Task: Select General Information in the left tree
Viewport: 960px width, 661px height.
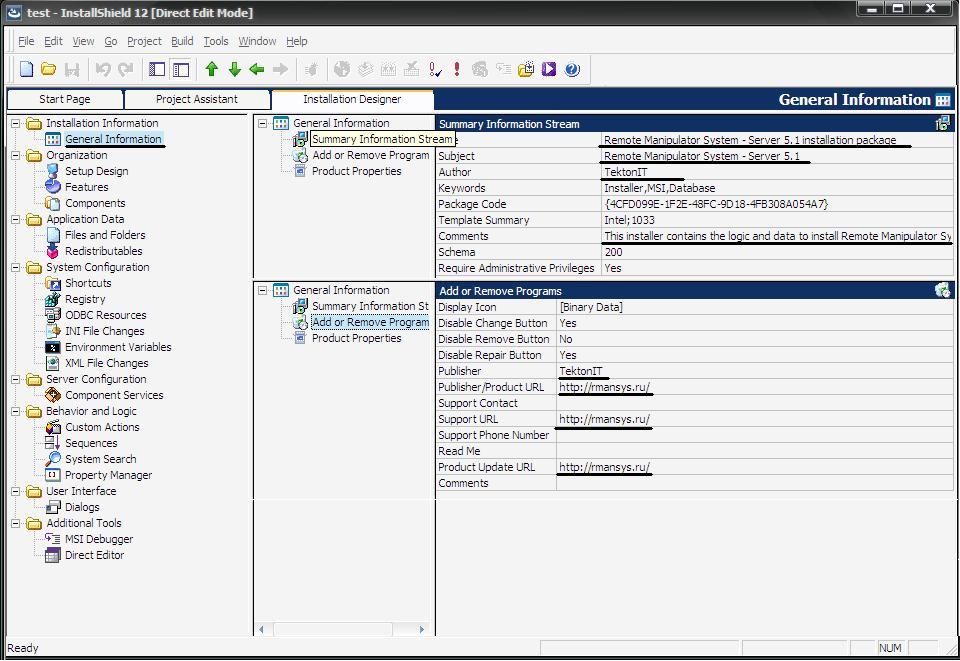Action: [113, 139]
